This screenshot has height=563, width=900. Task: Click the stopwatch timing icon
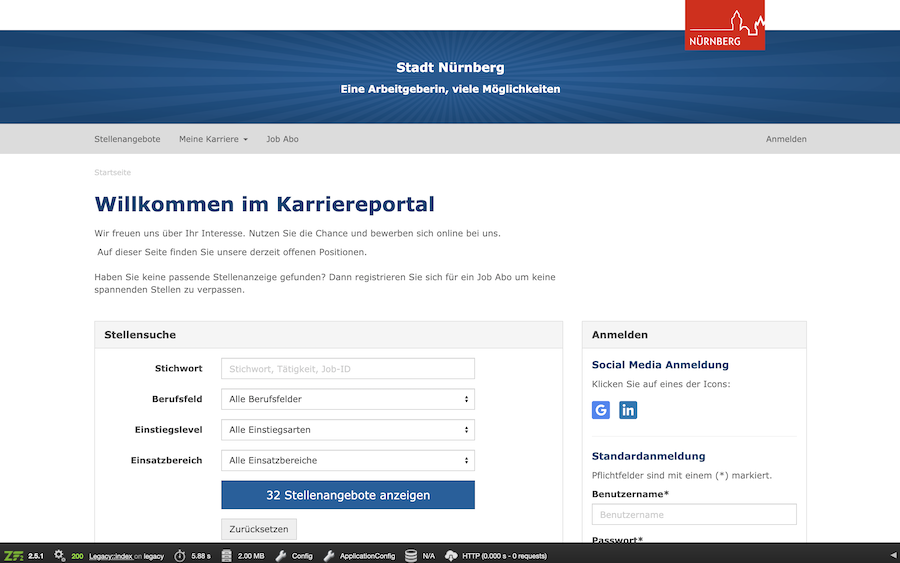(179, 555)
